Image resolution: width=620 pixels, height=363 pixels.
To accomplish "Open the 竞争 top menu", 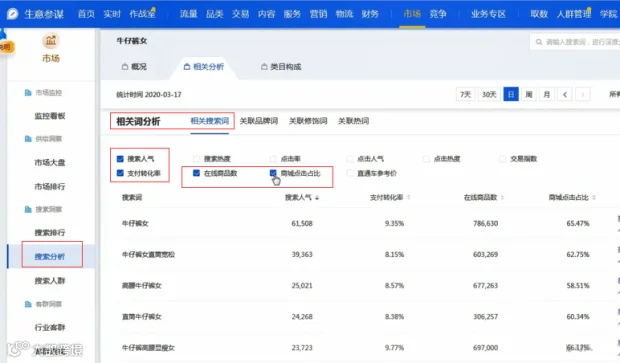I will (x=438, y=14).
